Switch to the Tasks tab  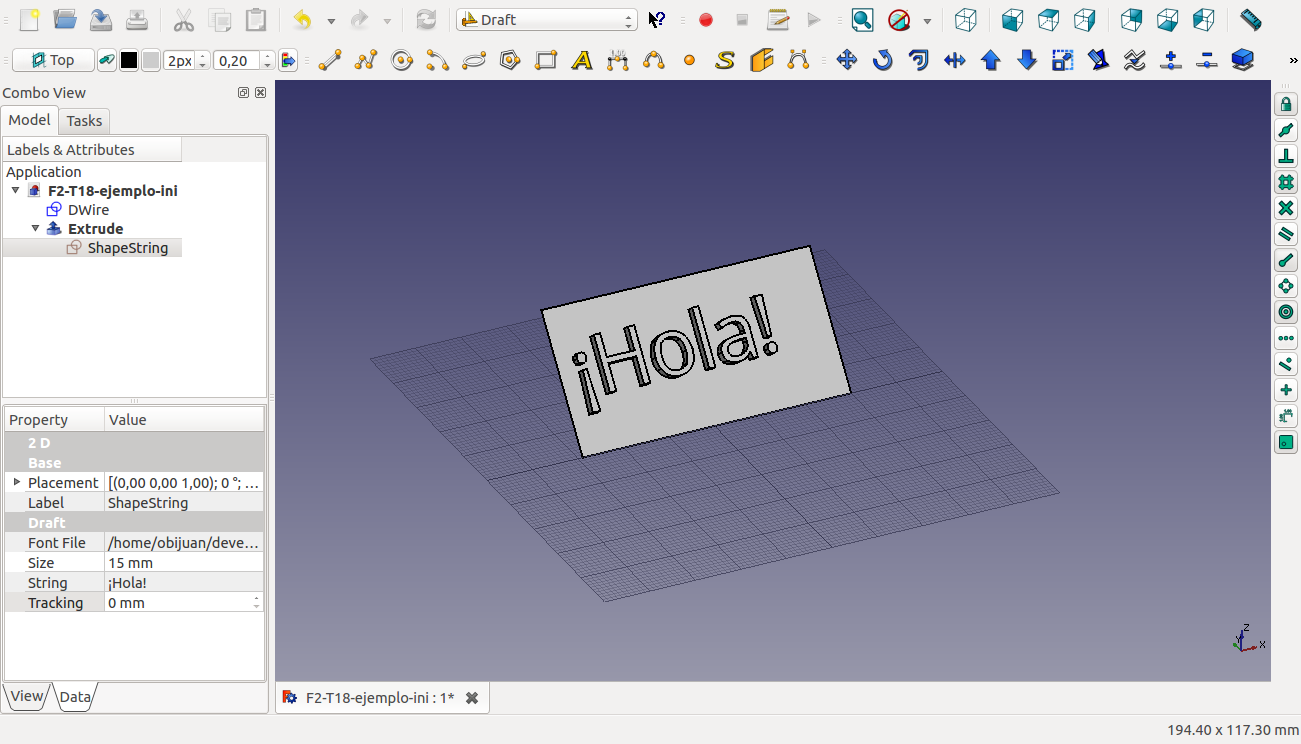(x=84, y=121)
